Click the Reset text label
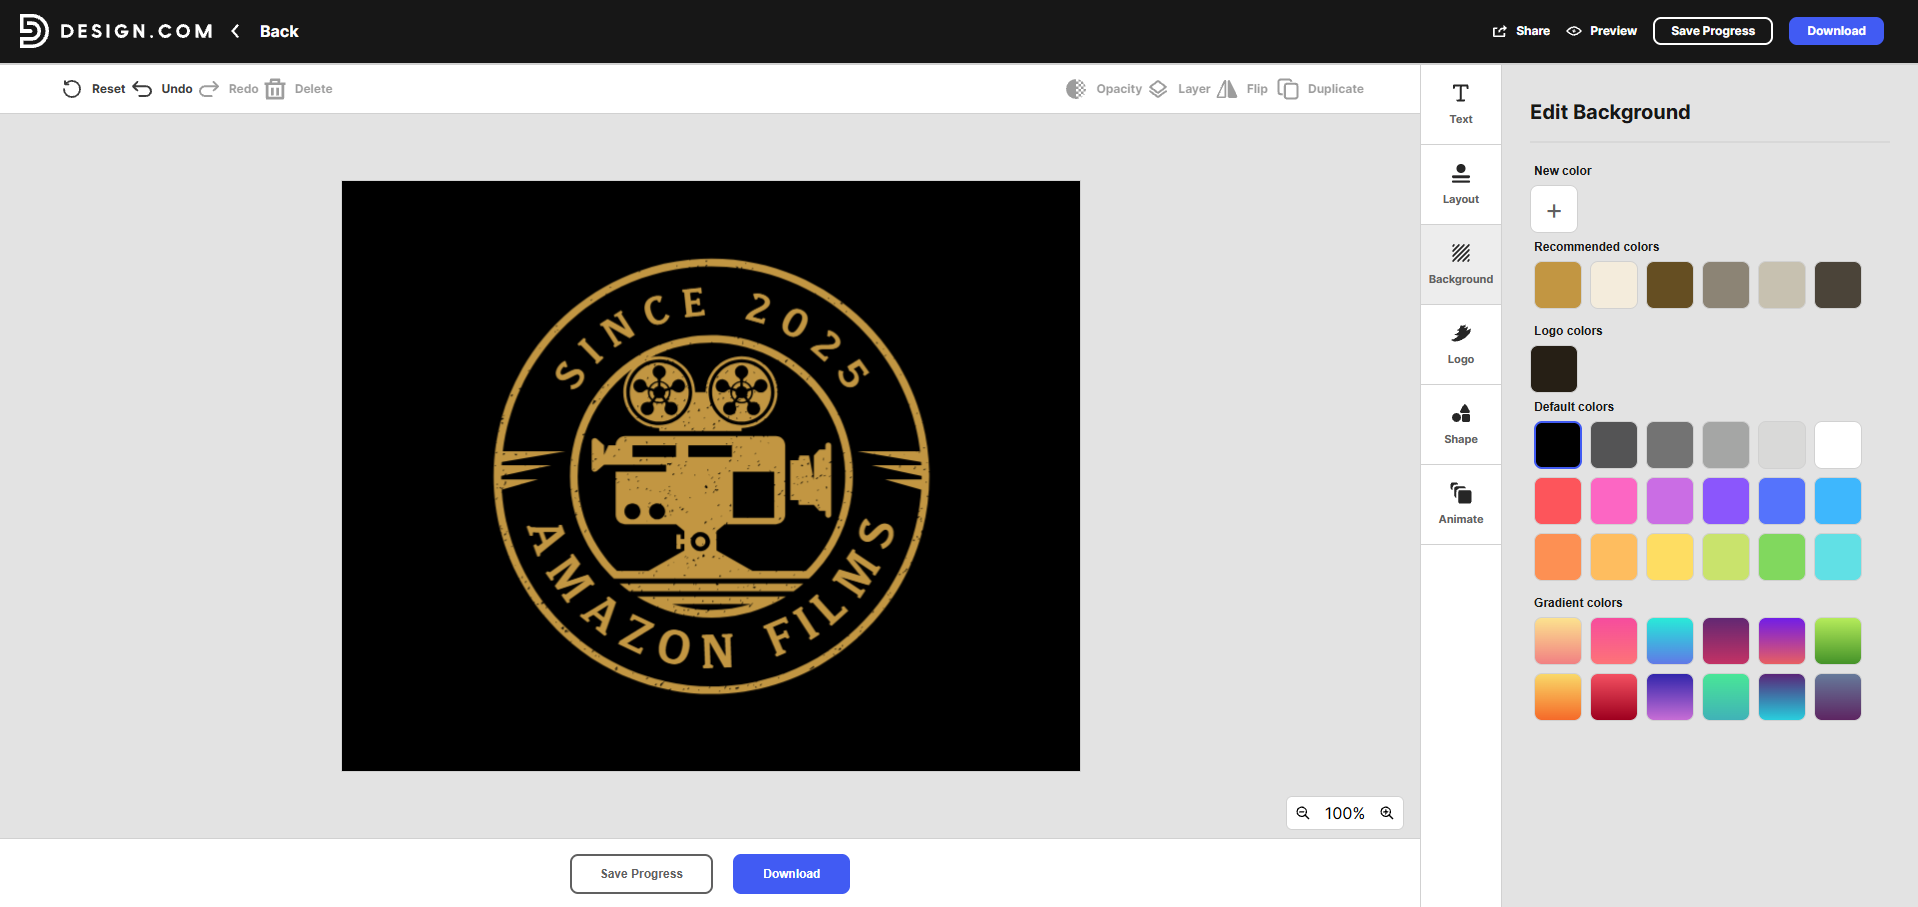Viewport: 1918px width, 907px height. (x=108, y=89)
